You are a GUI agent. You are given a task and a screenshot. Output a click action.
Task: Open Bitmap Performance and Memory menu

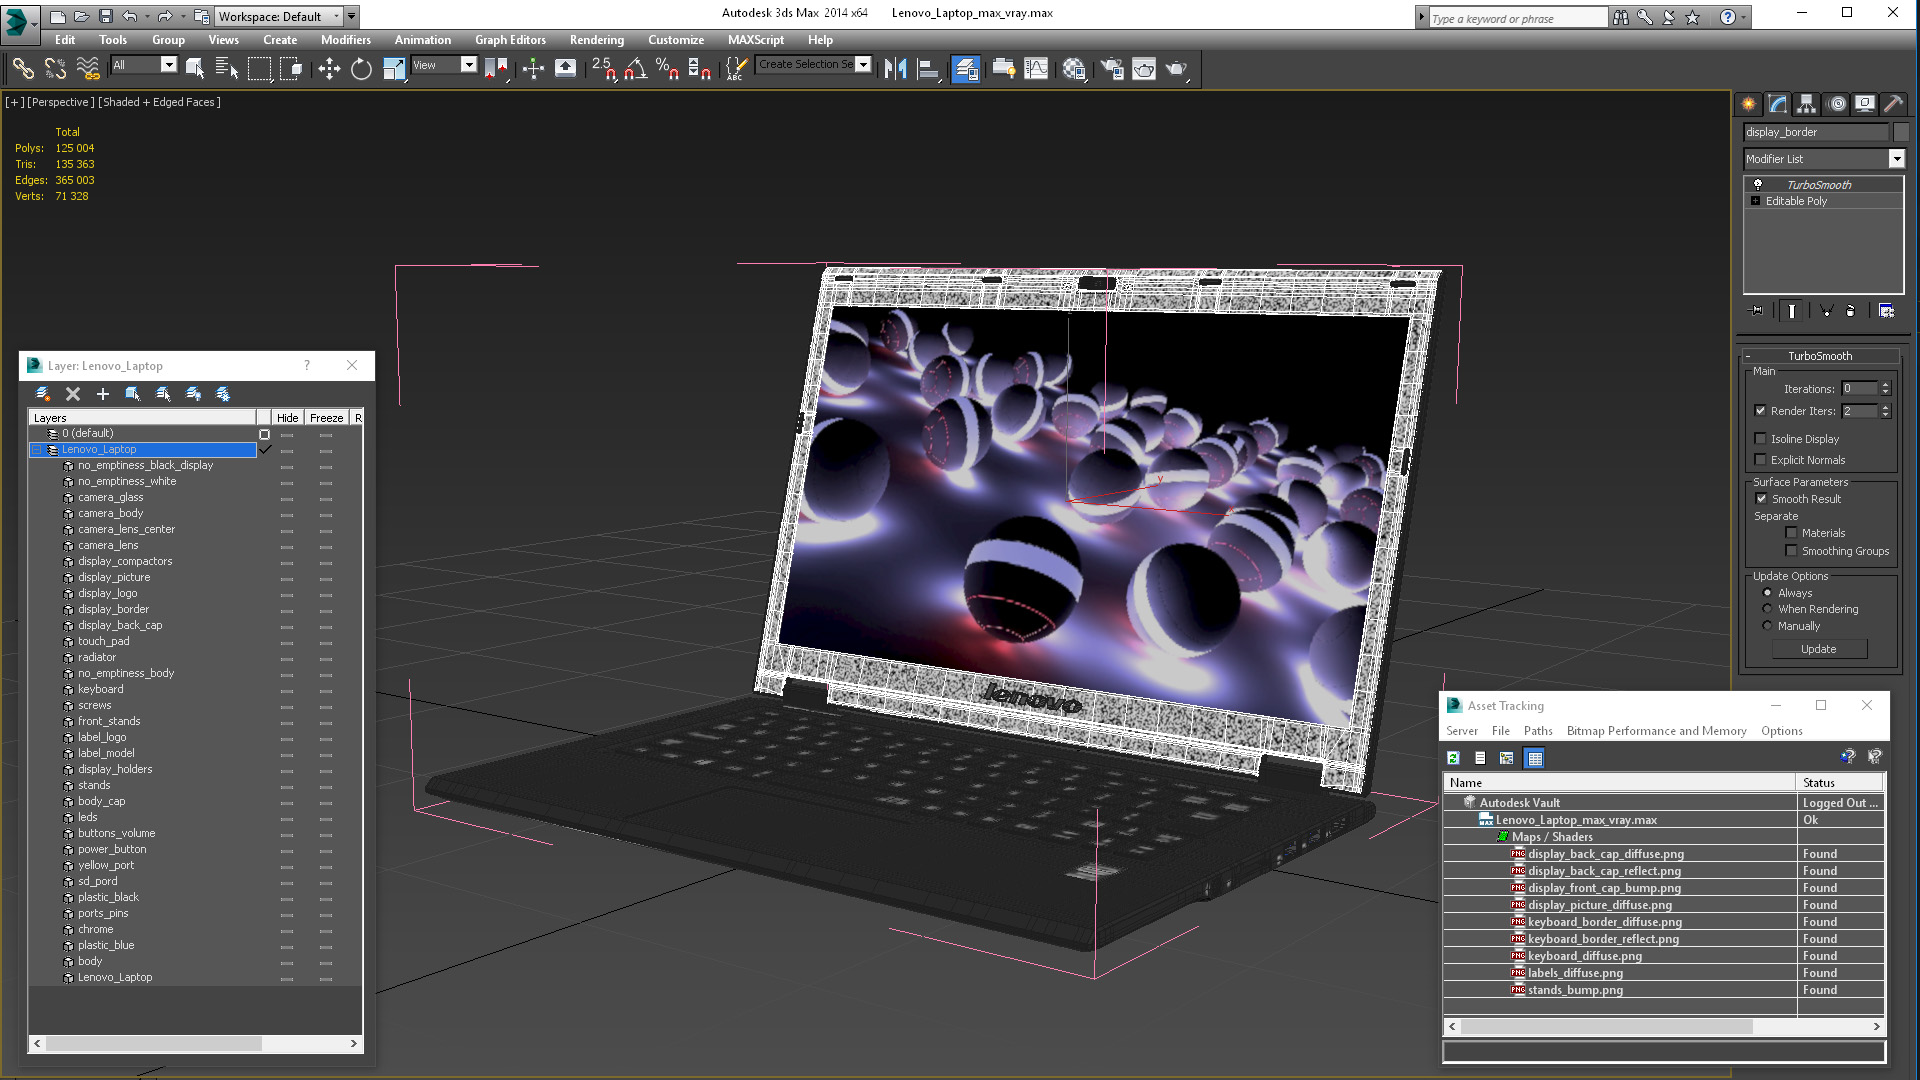click(1656, 731)
